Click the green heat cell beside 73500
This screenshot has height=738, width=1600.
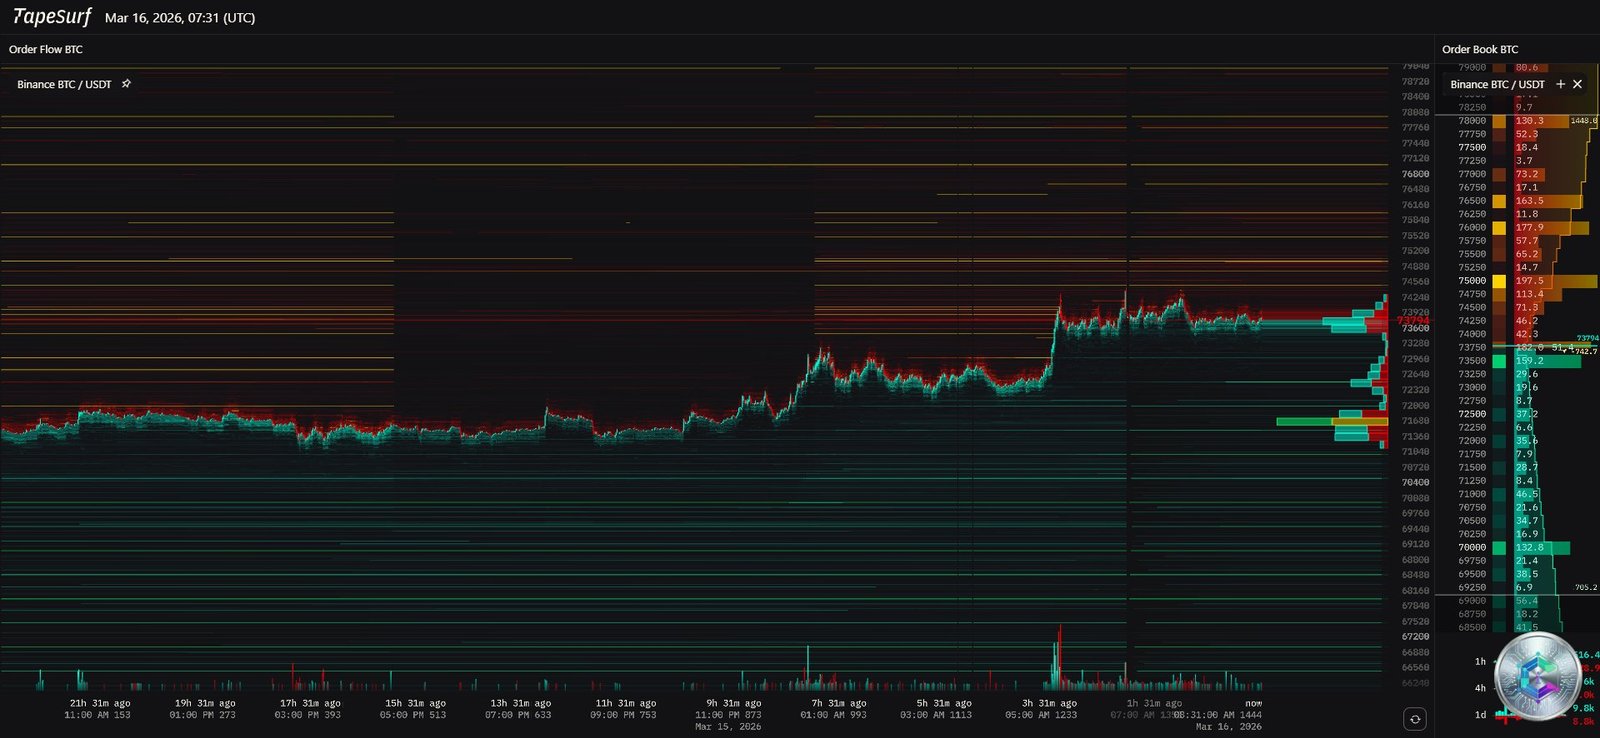pos(1499,361)
